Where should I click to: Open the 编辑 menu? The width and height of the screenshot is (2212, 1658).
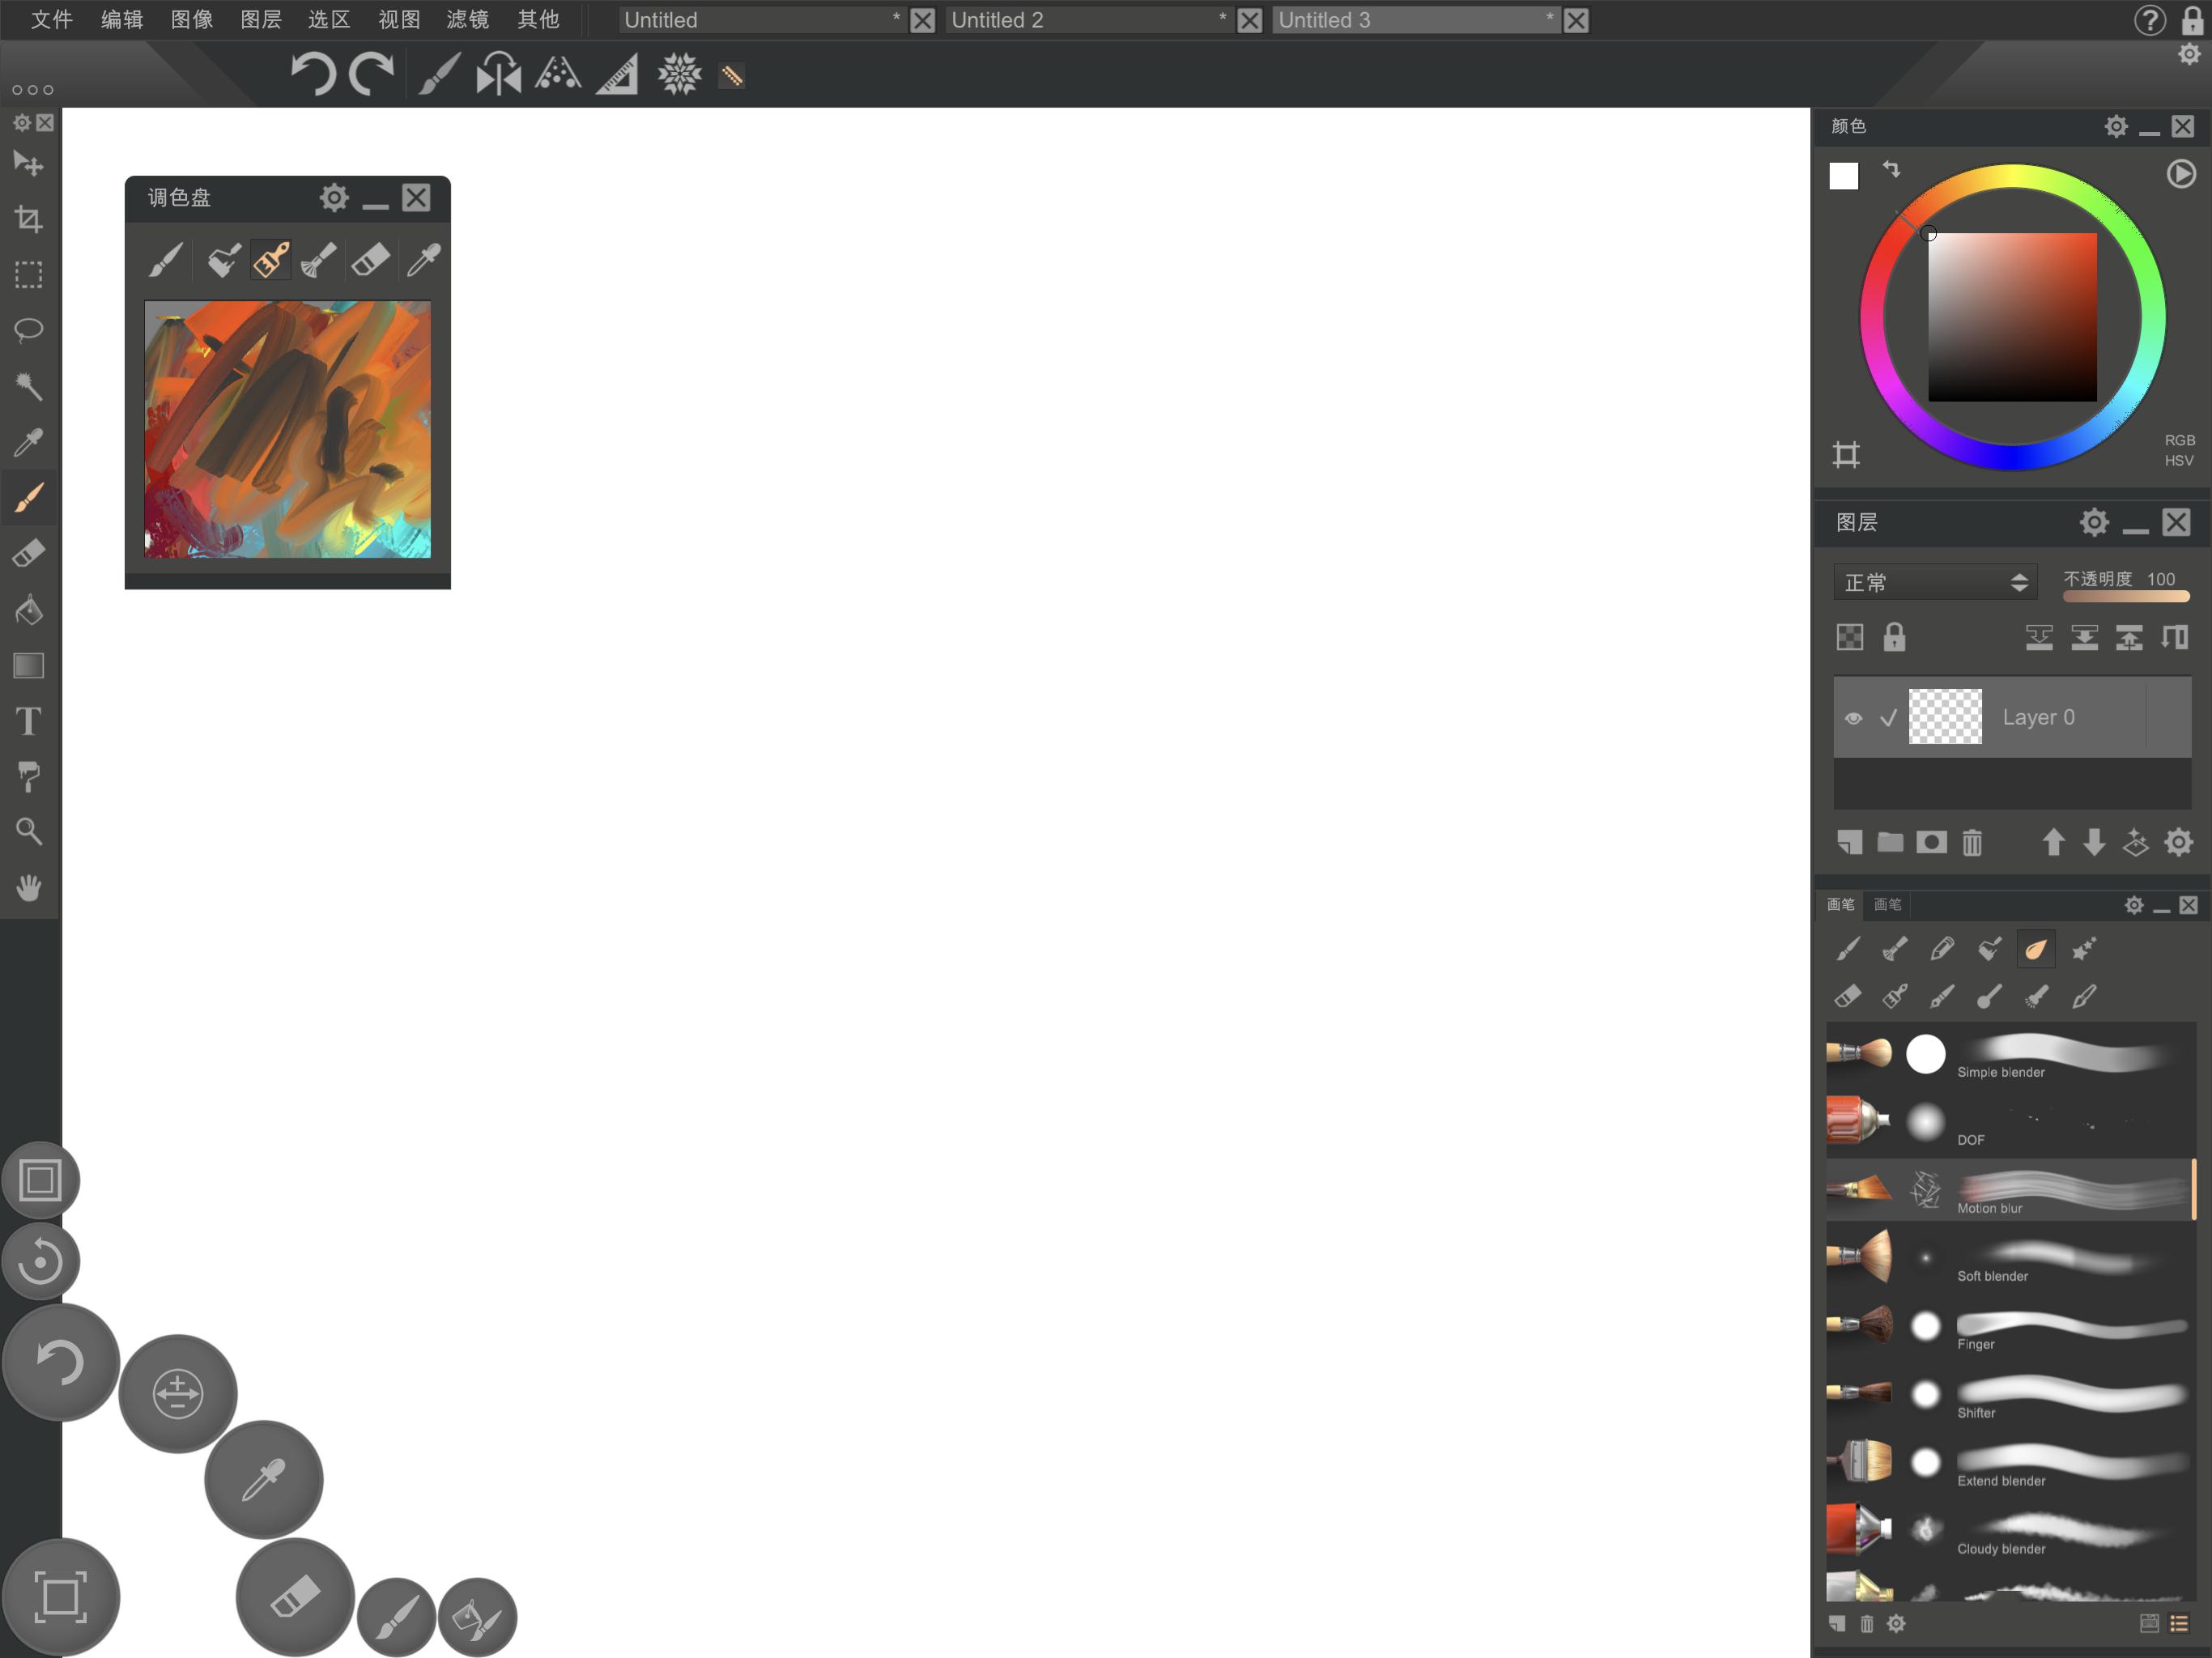pos(121,20)
